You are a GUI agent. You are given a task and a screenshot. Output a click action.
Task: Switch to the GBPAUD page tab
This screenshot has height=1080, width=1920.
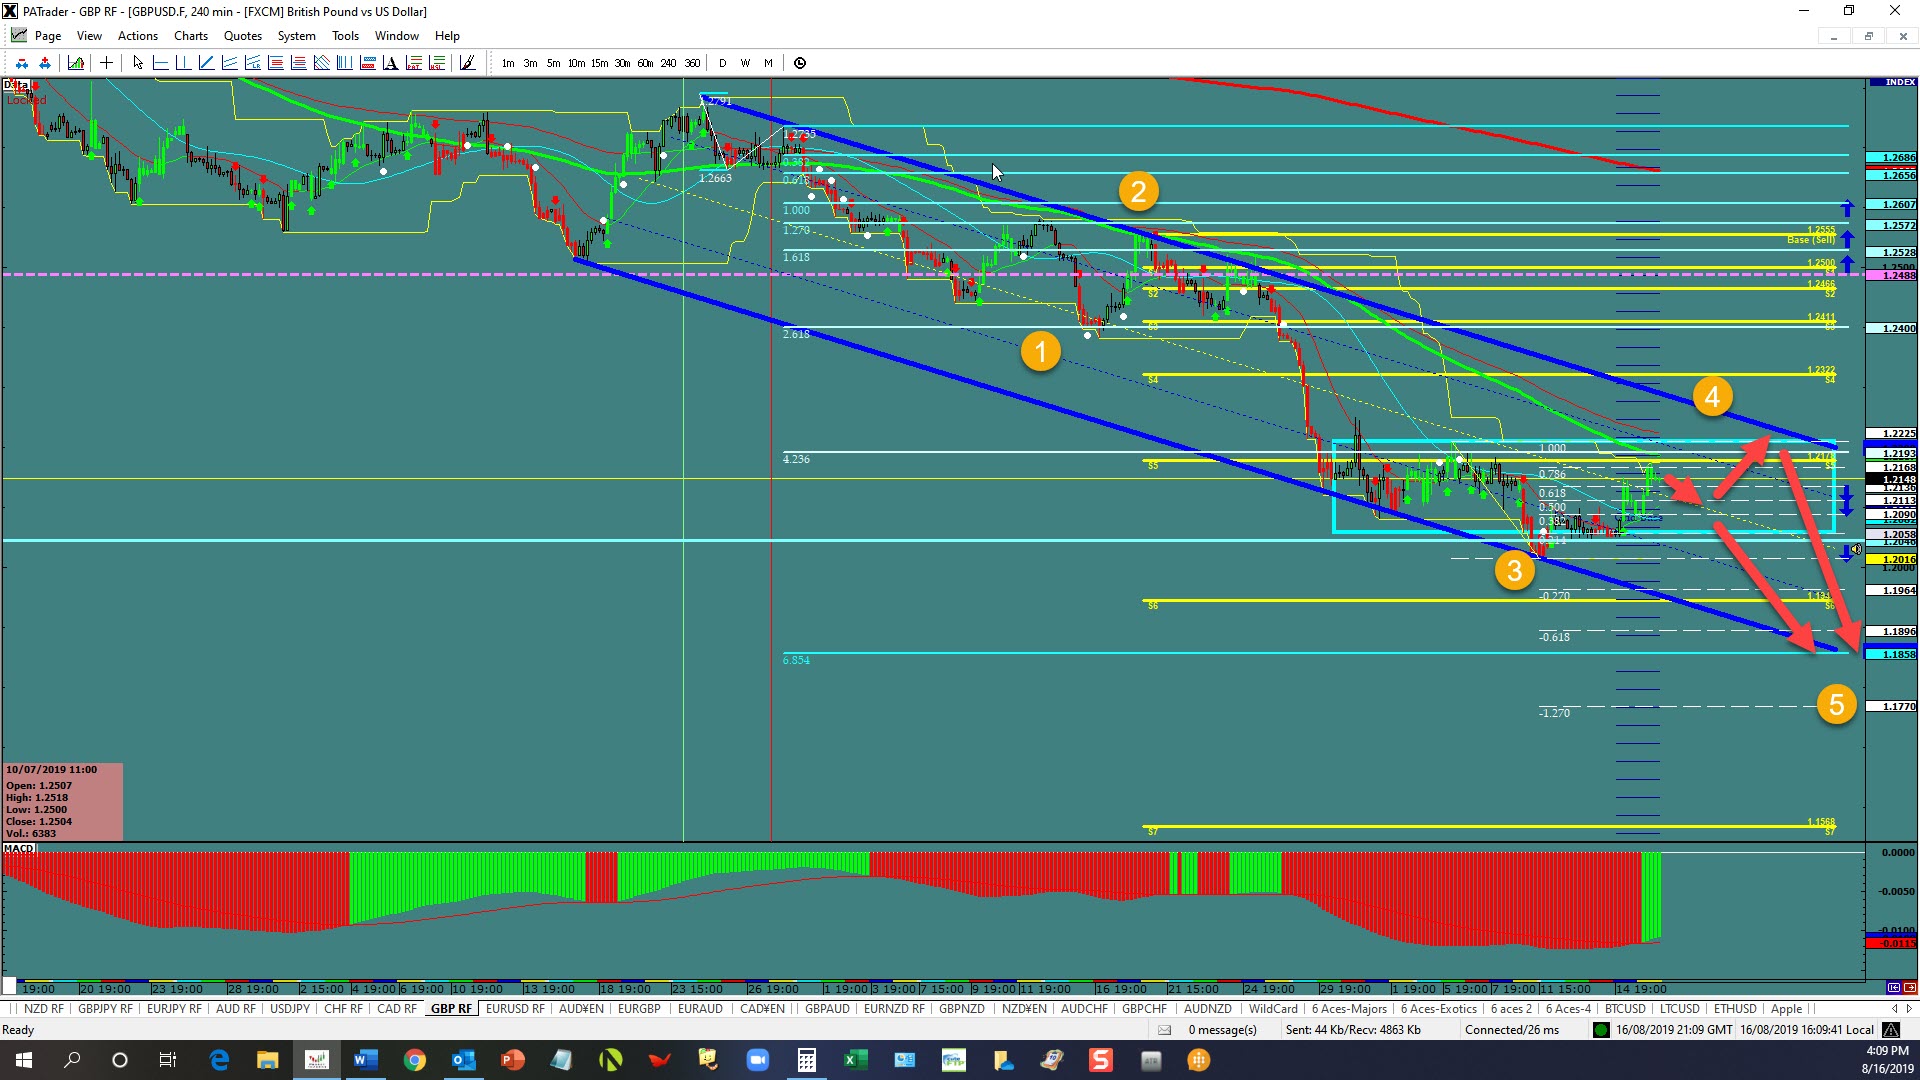[827, 1009]
